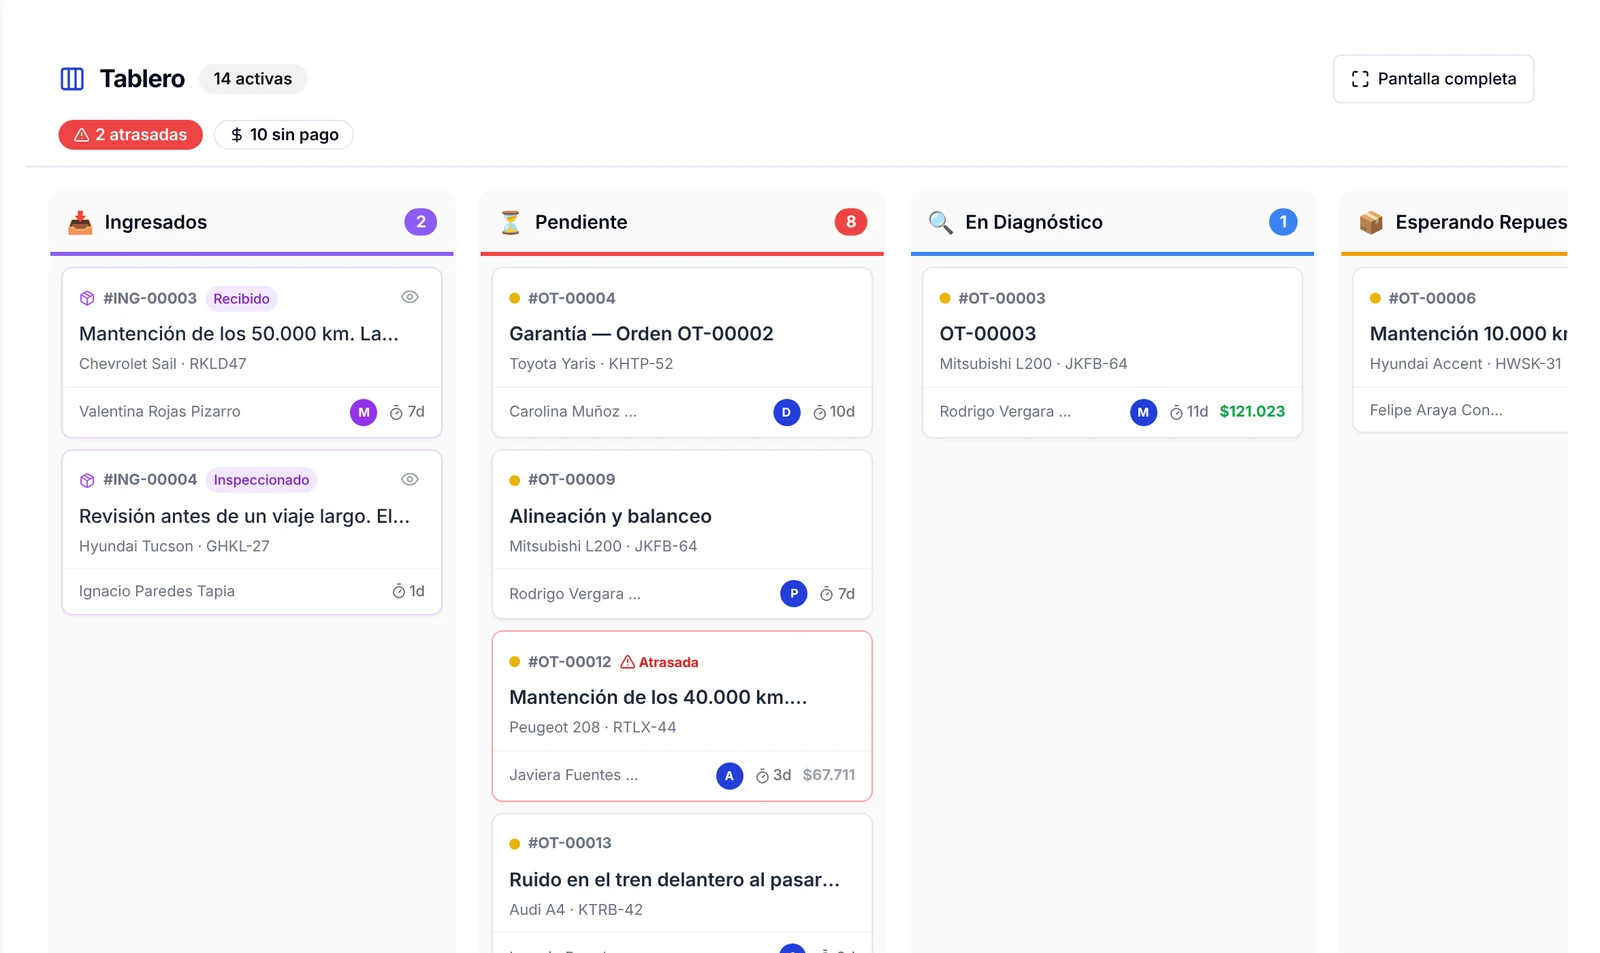Filter by 2 atrasadas badge
1600x953 pixels.
[131, 135]
